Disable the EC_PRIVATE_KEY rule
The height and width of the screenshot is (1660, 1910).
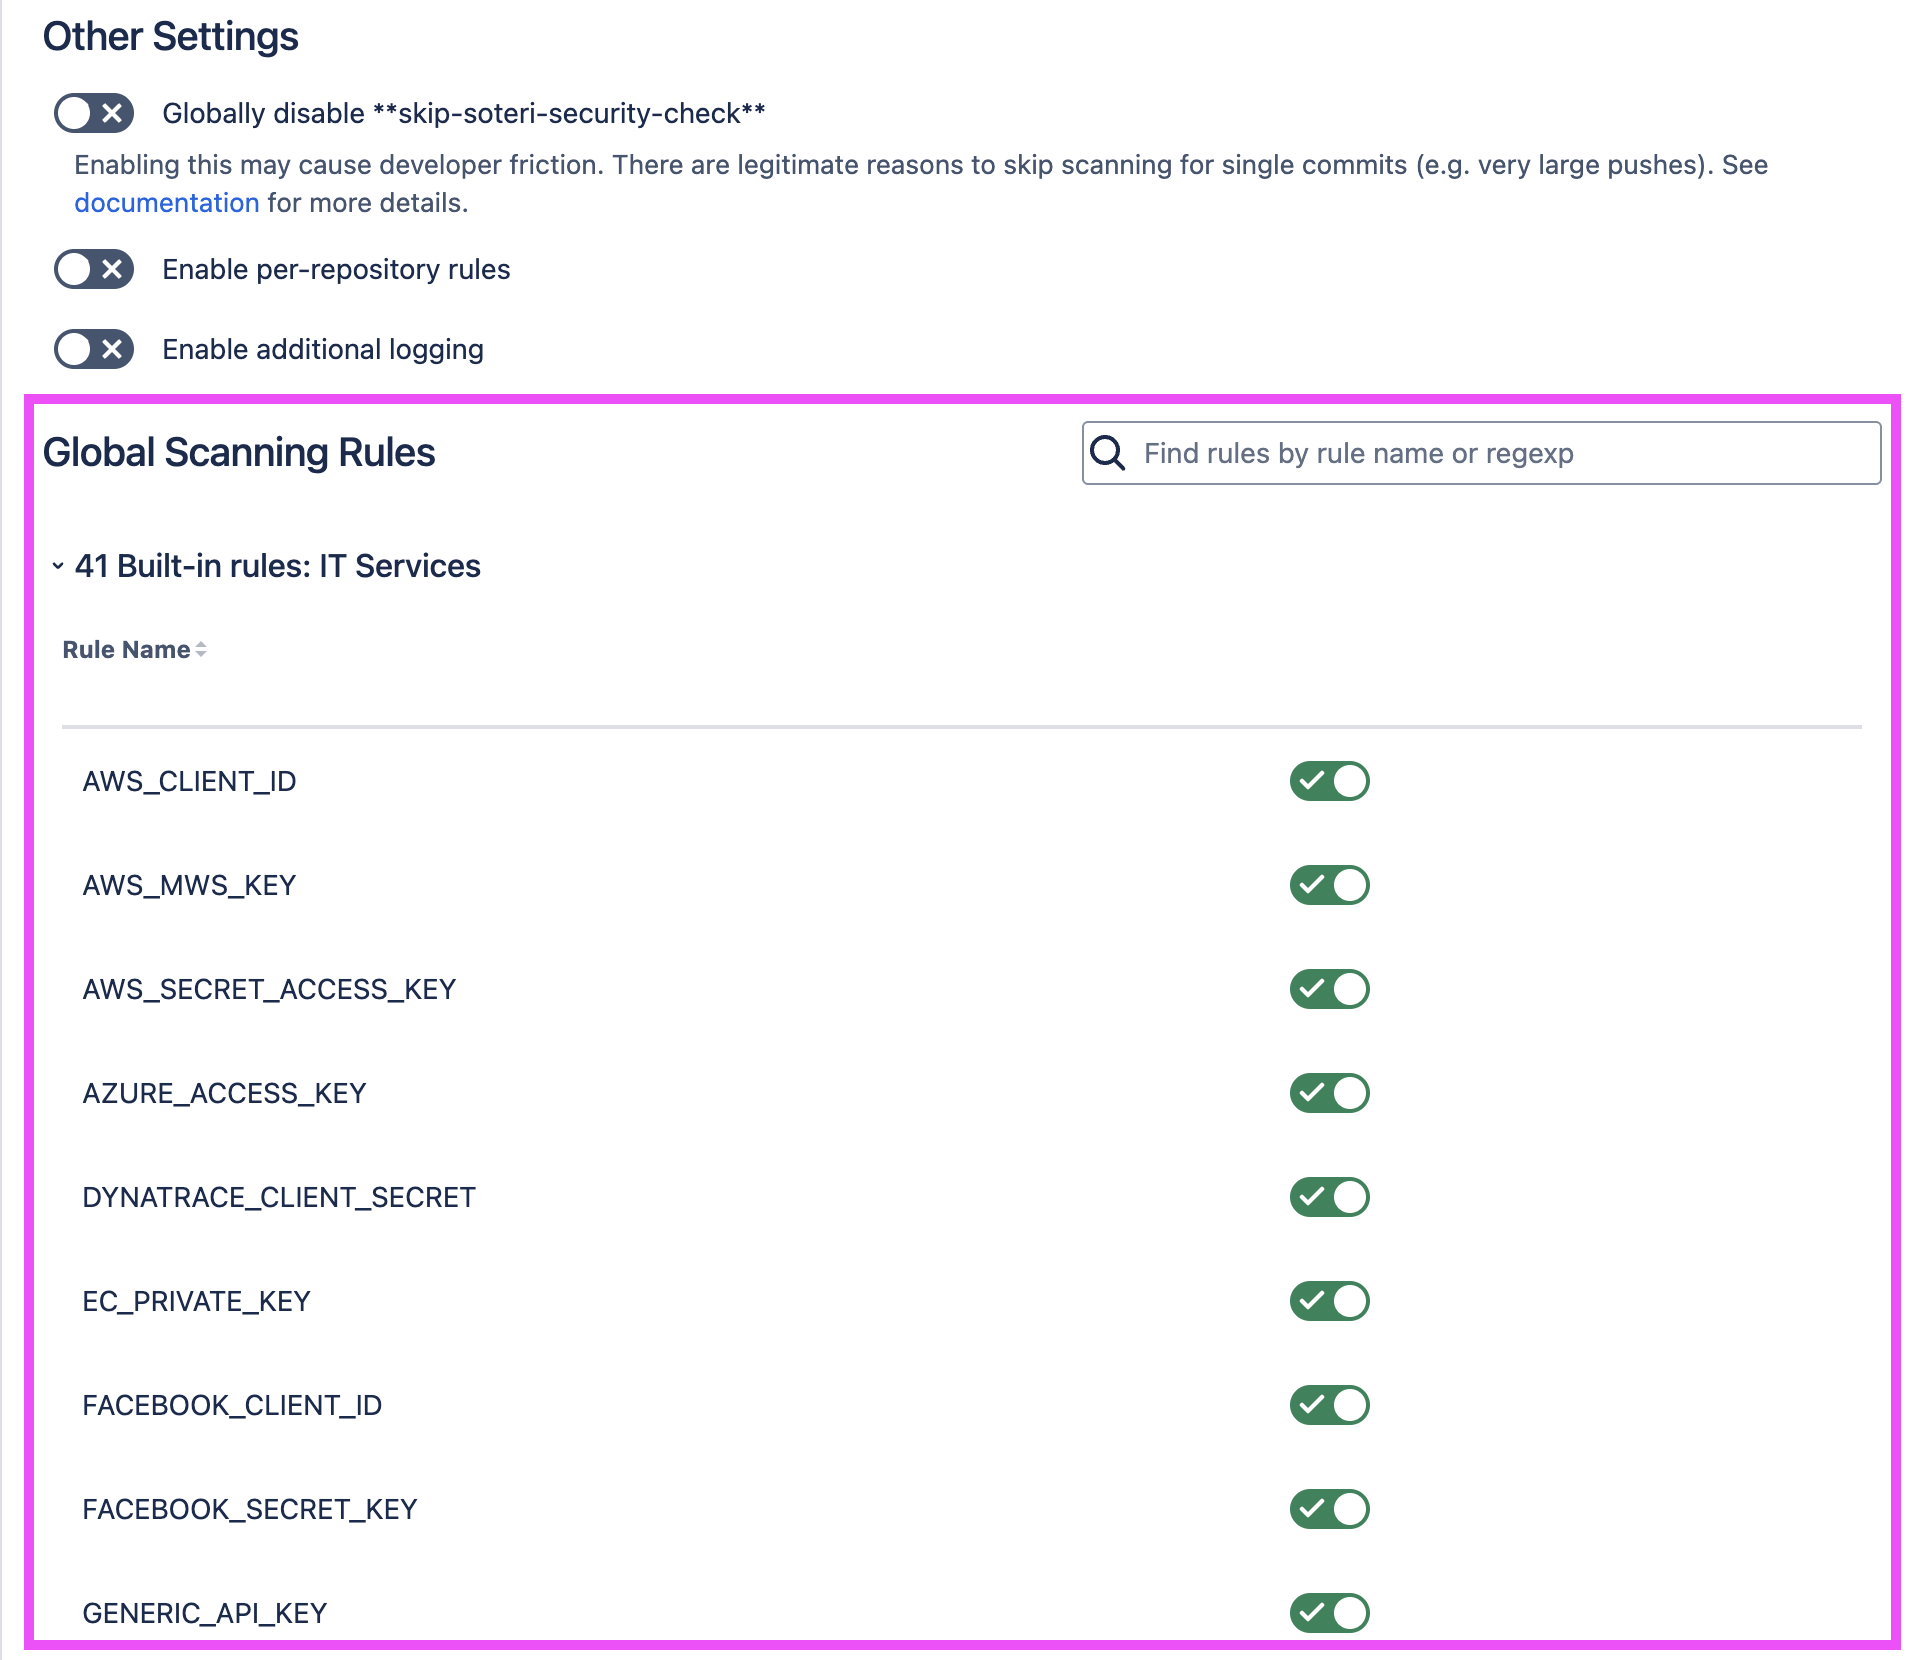[x=1329, y=1301]
